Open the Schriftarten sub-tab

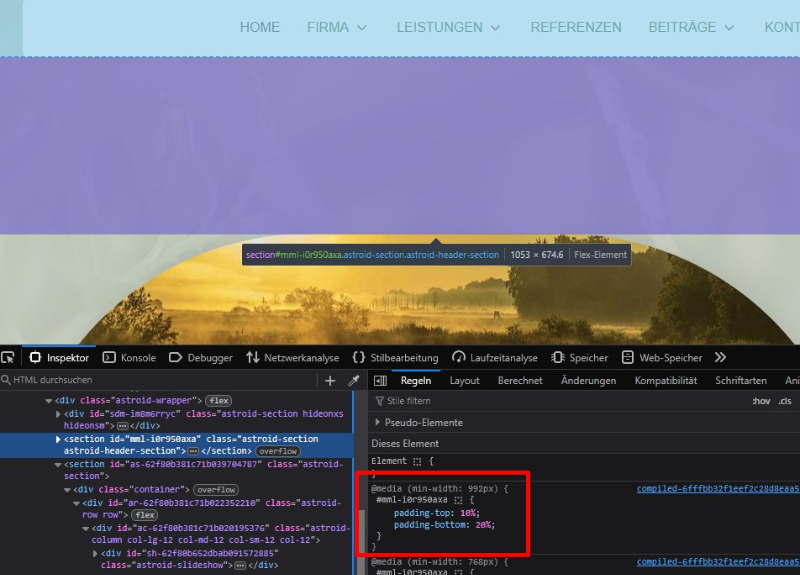tap(741, 381)
